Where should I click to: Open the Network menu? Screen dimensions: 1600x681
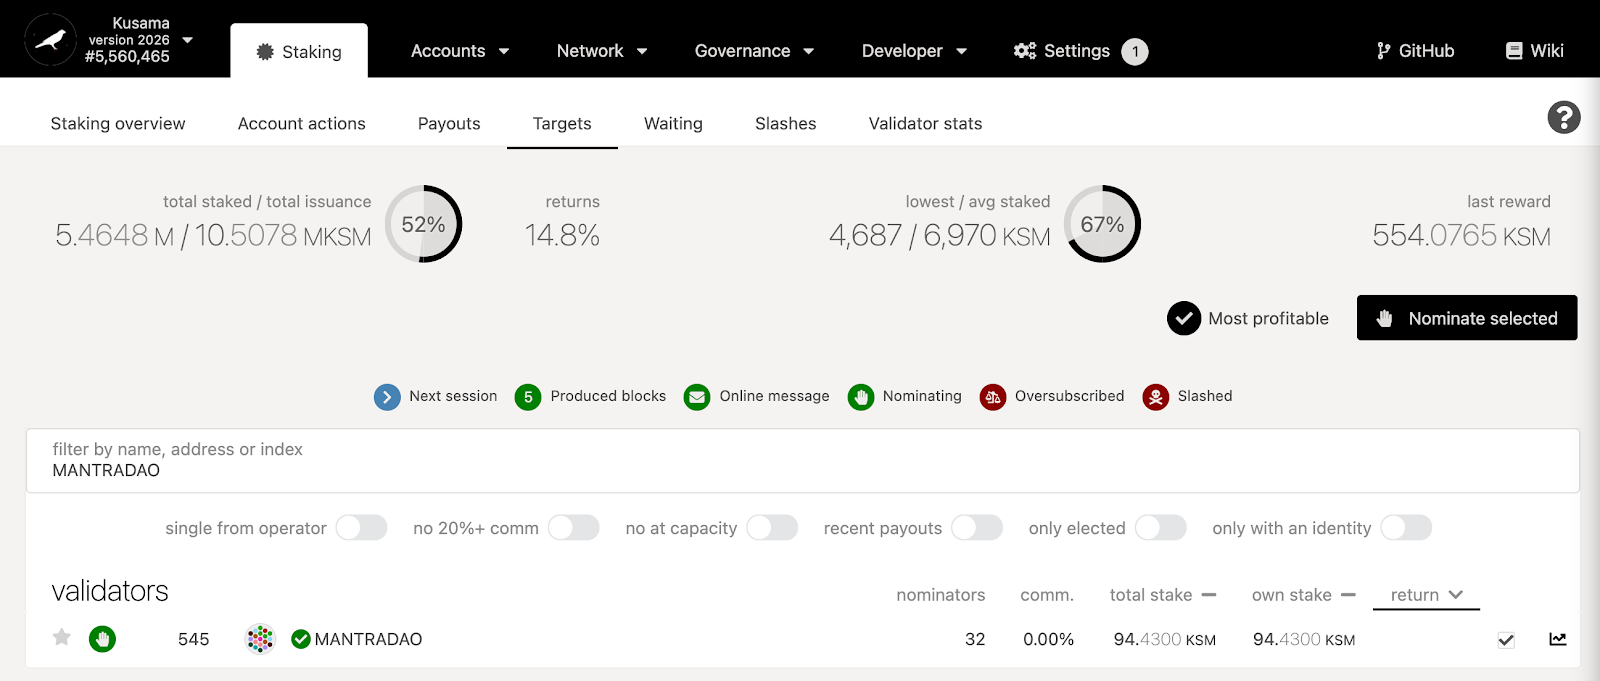coord(602,51)
